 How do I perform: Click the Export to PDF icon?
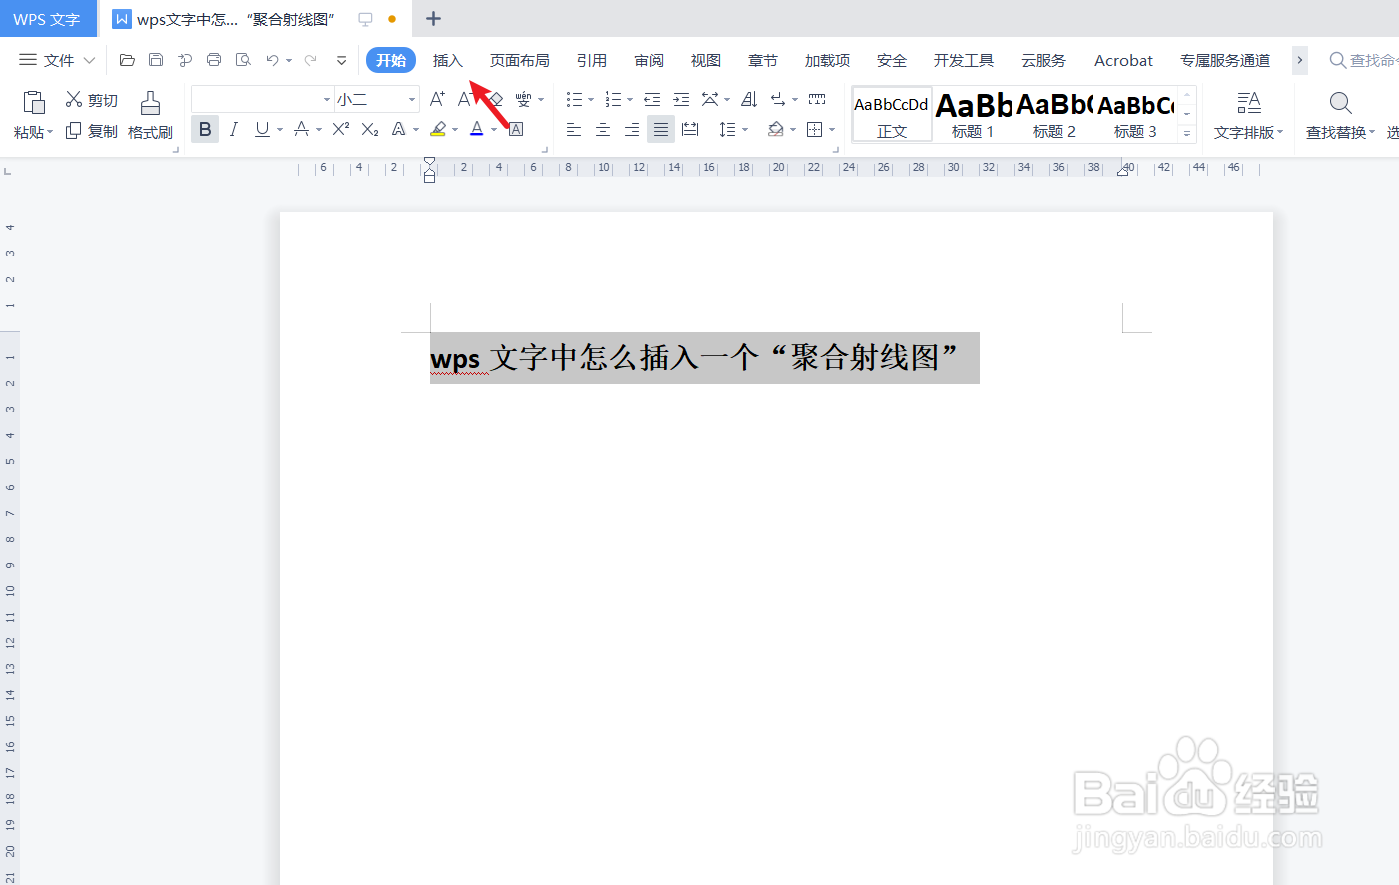pos(185,60)
